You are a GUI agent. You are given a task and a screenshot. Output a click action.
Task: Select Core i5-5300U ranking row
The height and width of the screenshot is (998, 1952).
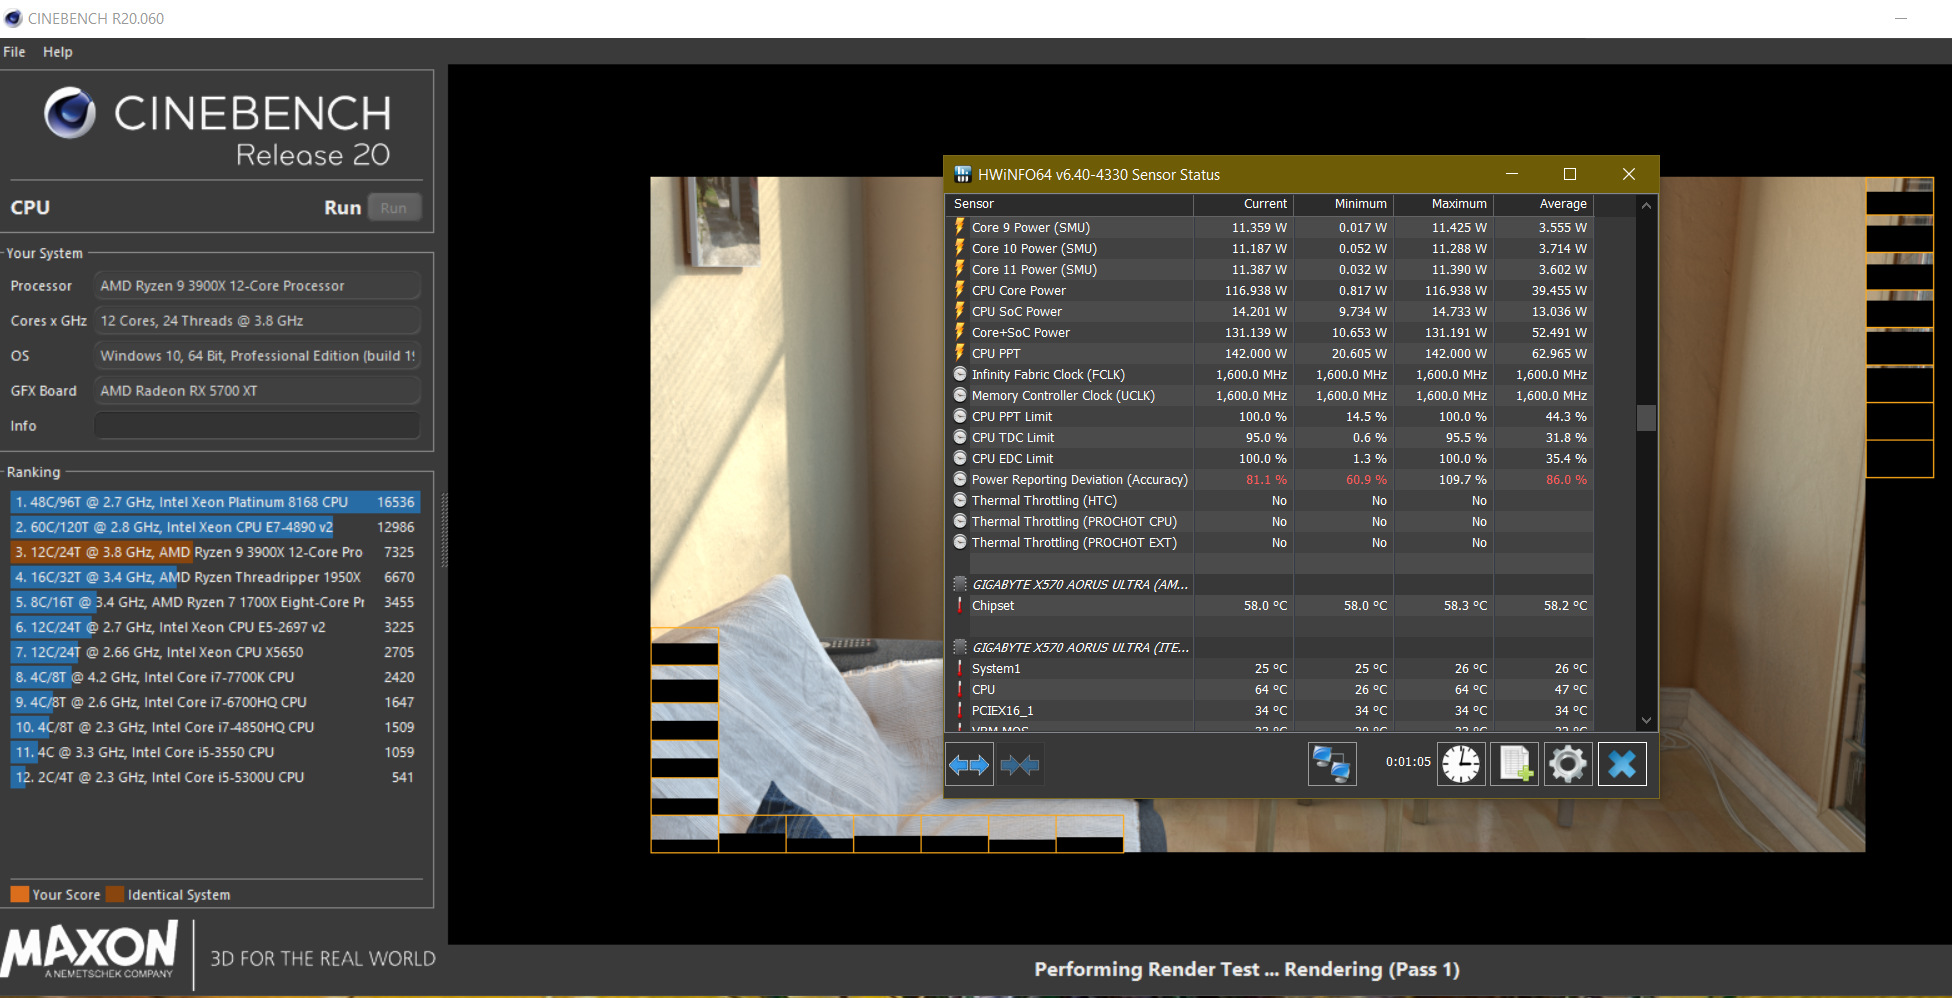coord(215,777)
